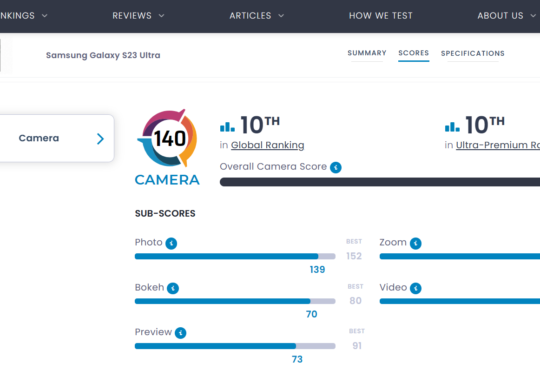Click the Preview score progress bar
Image resolution: width=540 pixels, height=370 pixels.
pos(235,346)
